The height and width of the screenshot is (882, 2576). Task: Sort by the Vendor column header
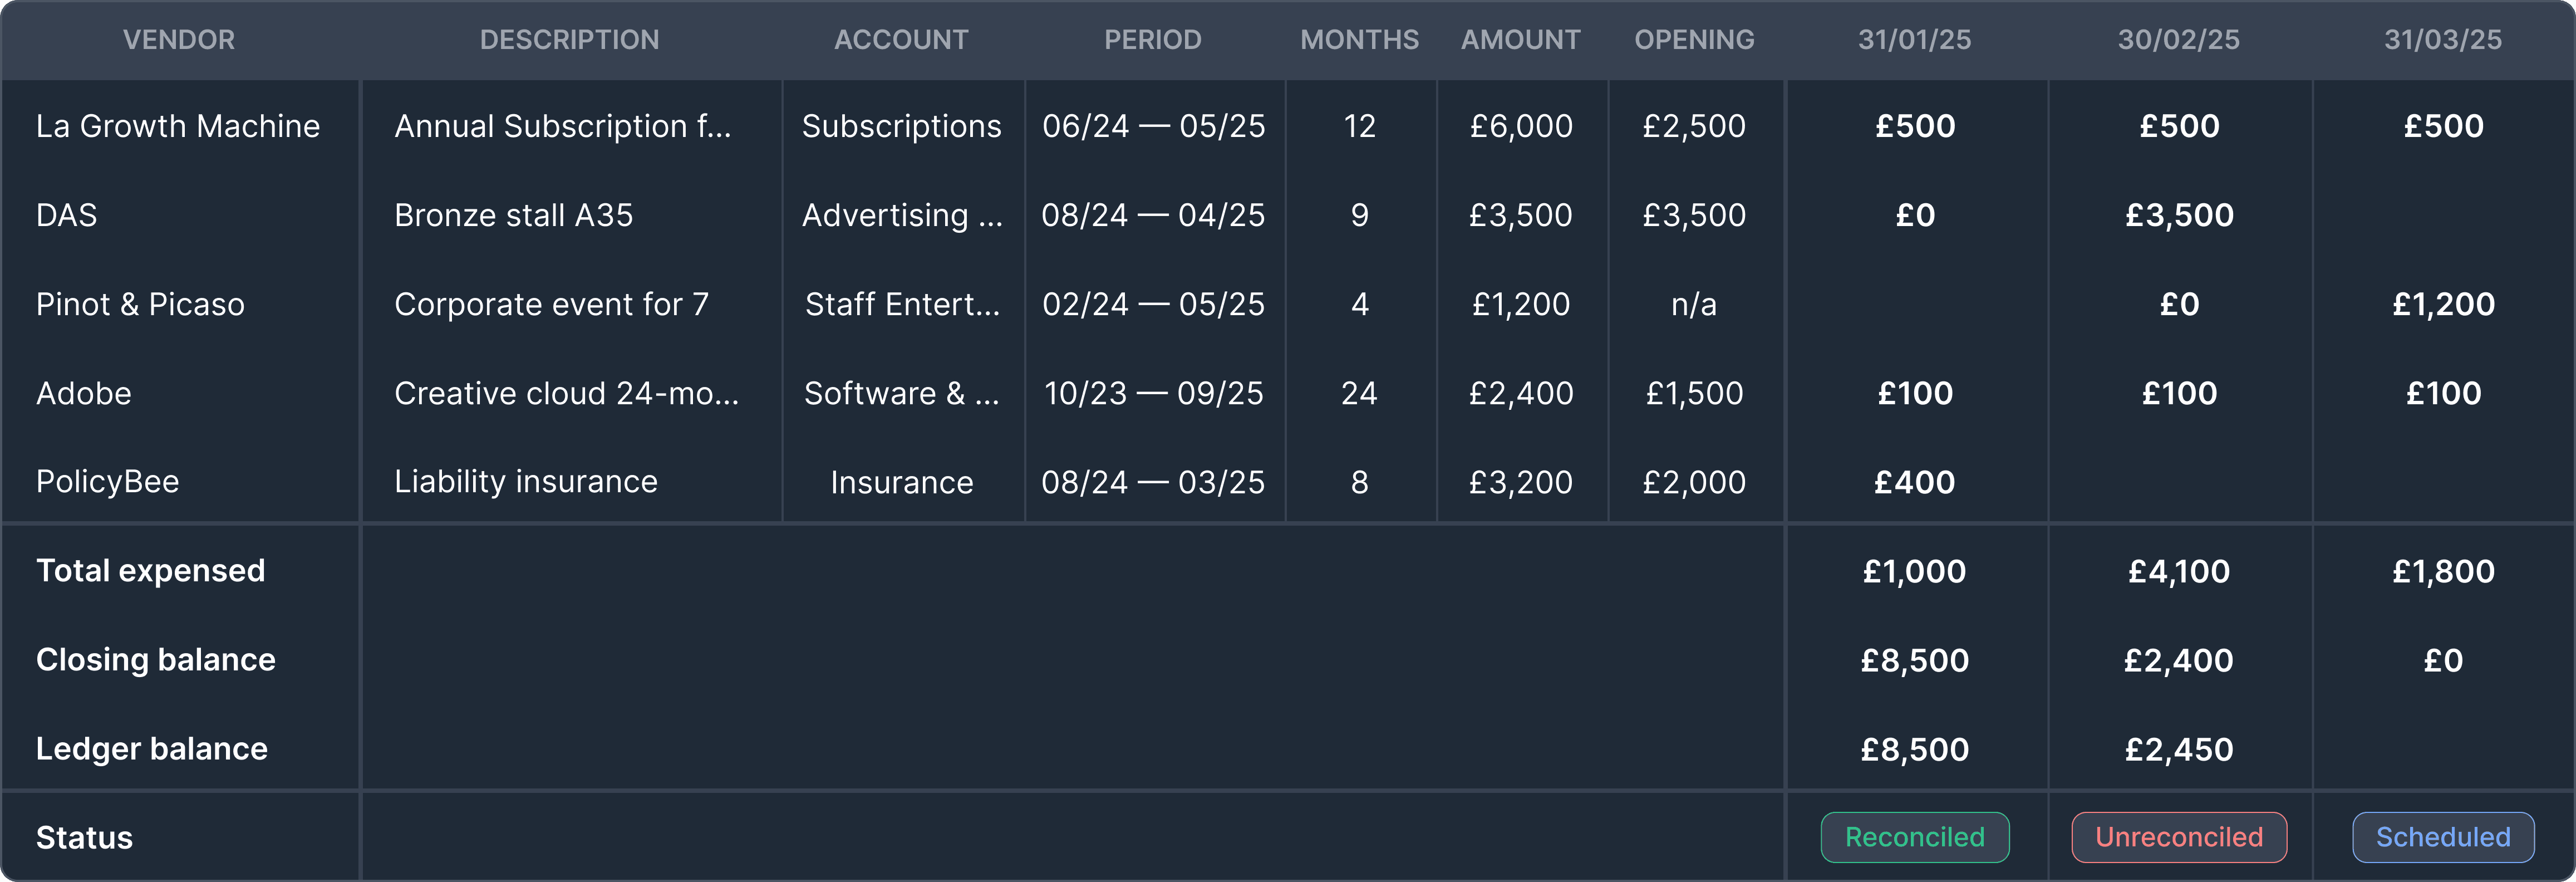tap(179, 40)
